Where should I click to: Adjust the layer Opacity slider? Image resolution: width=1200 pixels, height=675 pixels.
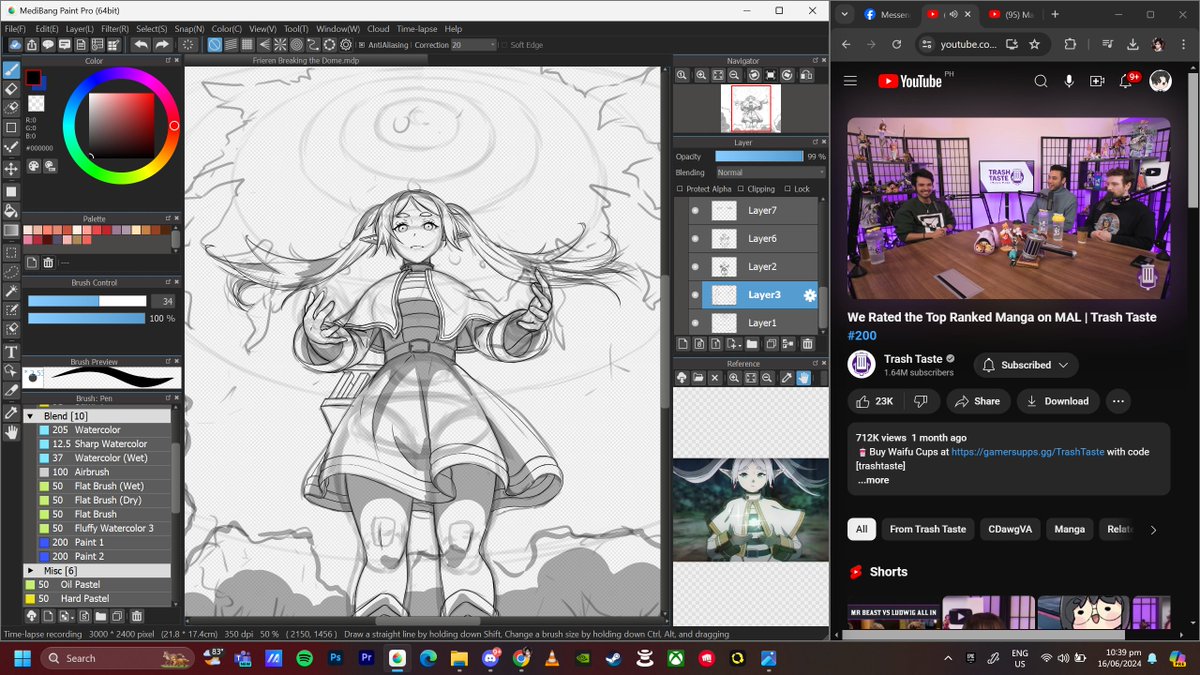[x=759, y=157]
